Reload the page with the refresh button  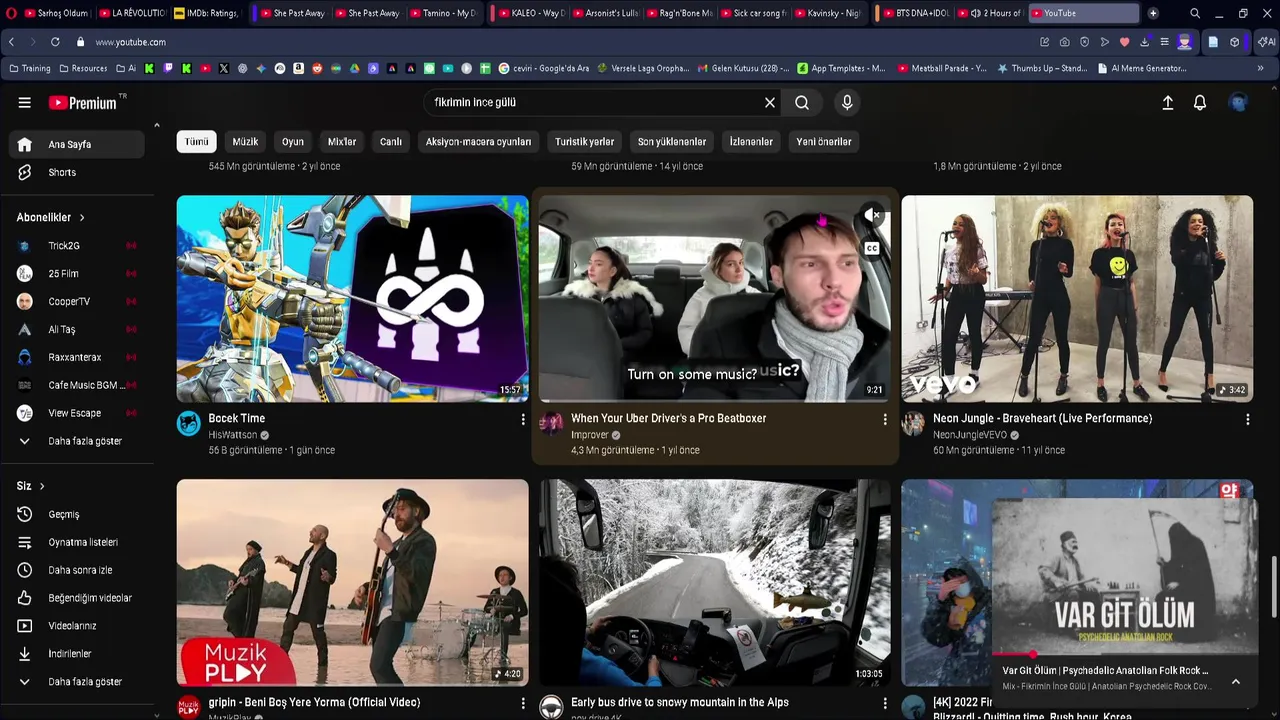[x=55, y=42]
